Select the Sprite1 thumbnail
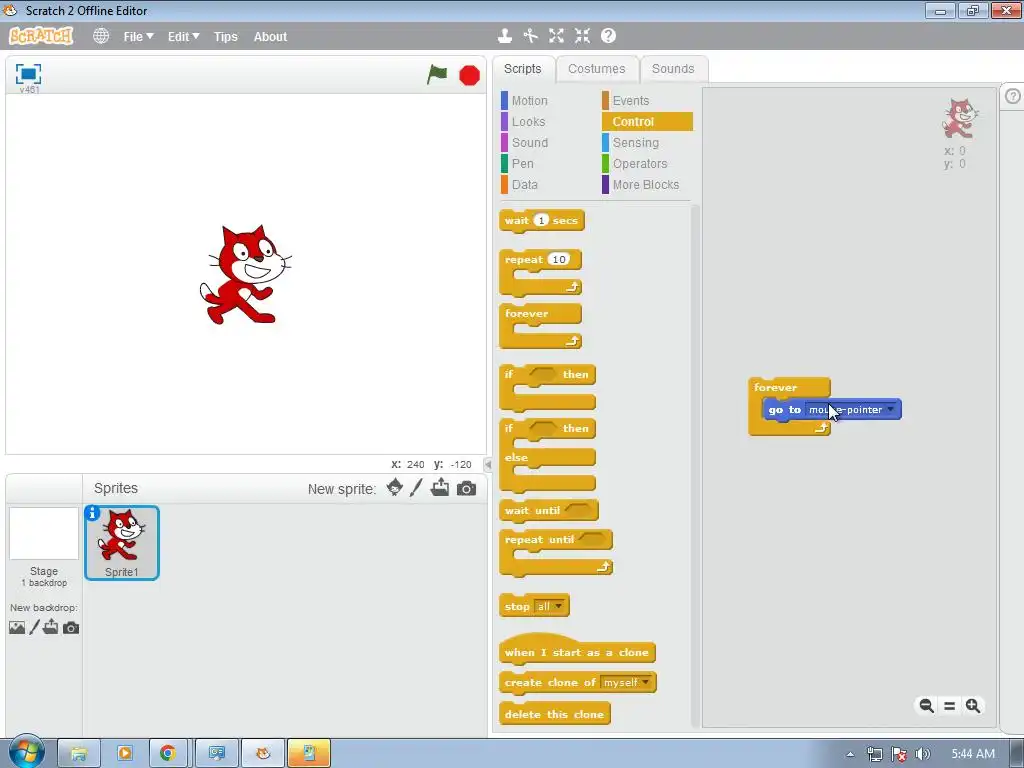Viewport: 1024px width, 768px height. 121,542
